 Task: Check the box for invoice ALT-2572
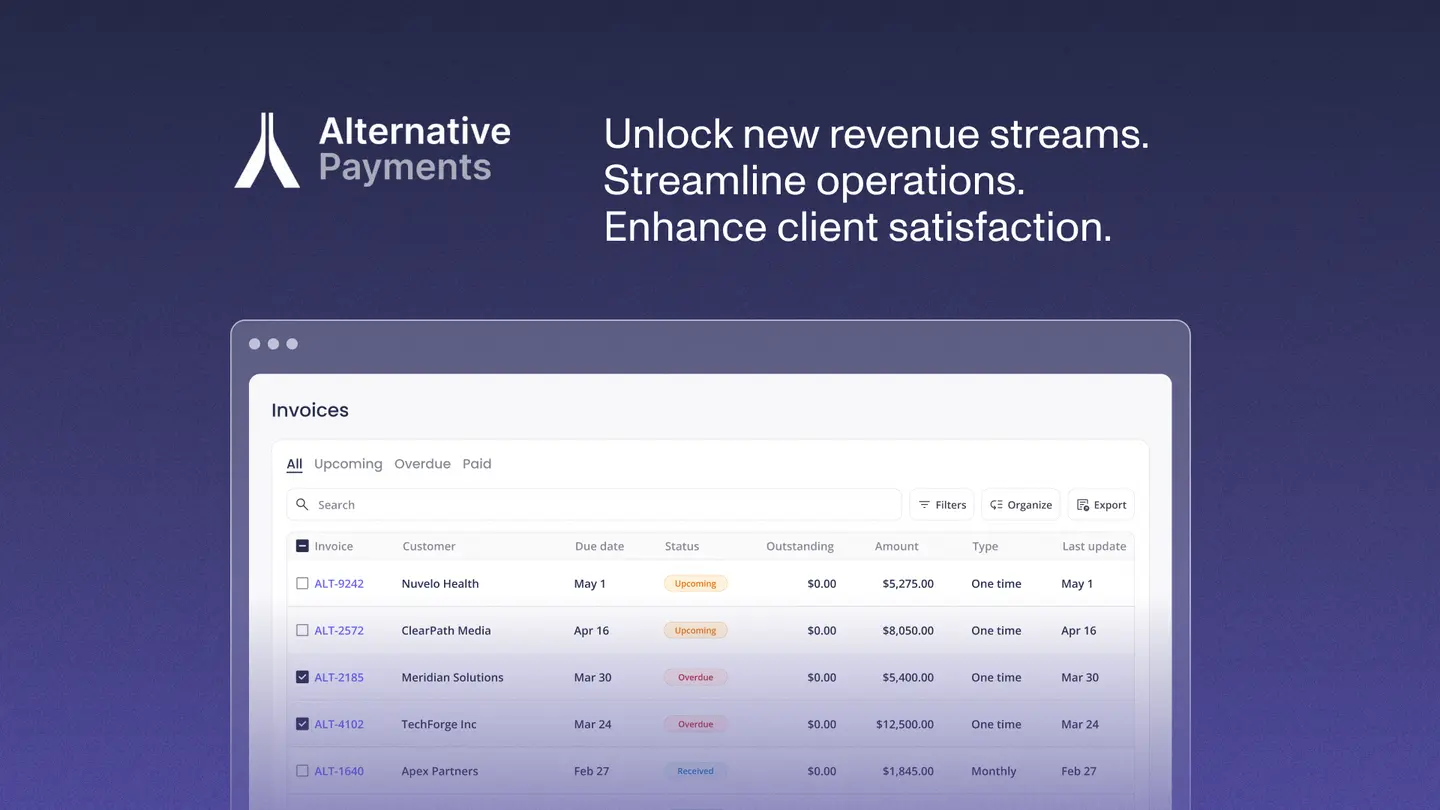(x=302, y=630)
